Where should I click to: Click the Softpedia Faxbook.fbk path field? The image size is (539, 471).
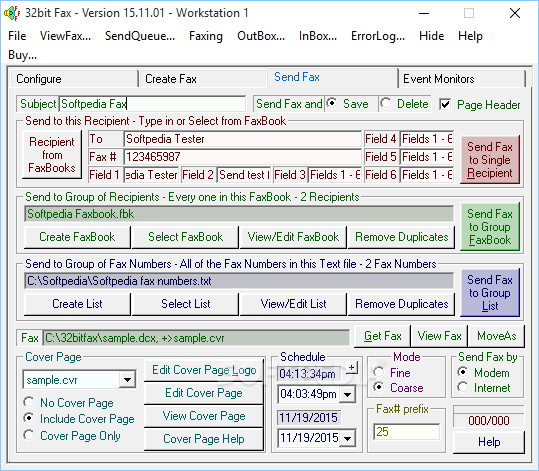coord(239,214)
